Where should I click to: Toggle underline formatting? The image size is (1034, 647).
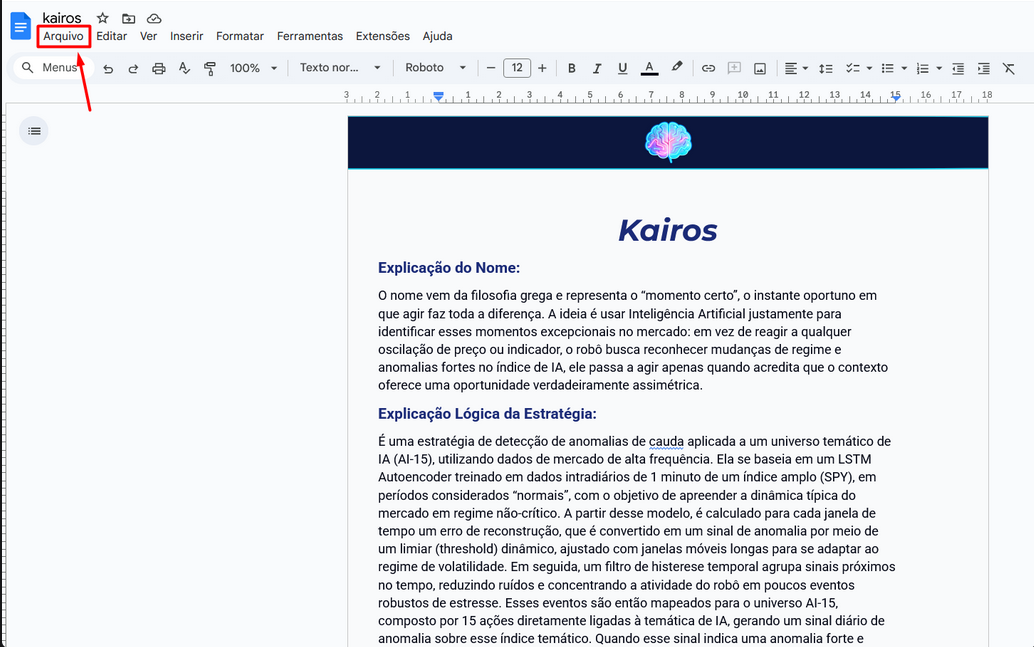pyautogui.click(x=623, y=68)
